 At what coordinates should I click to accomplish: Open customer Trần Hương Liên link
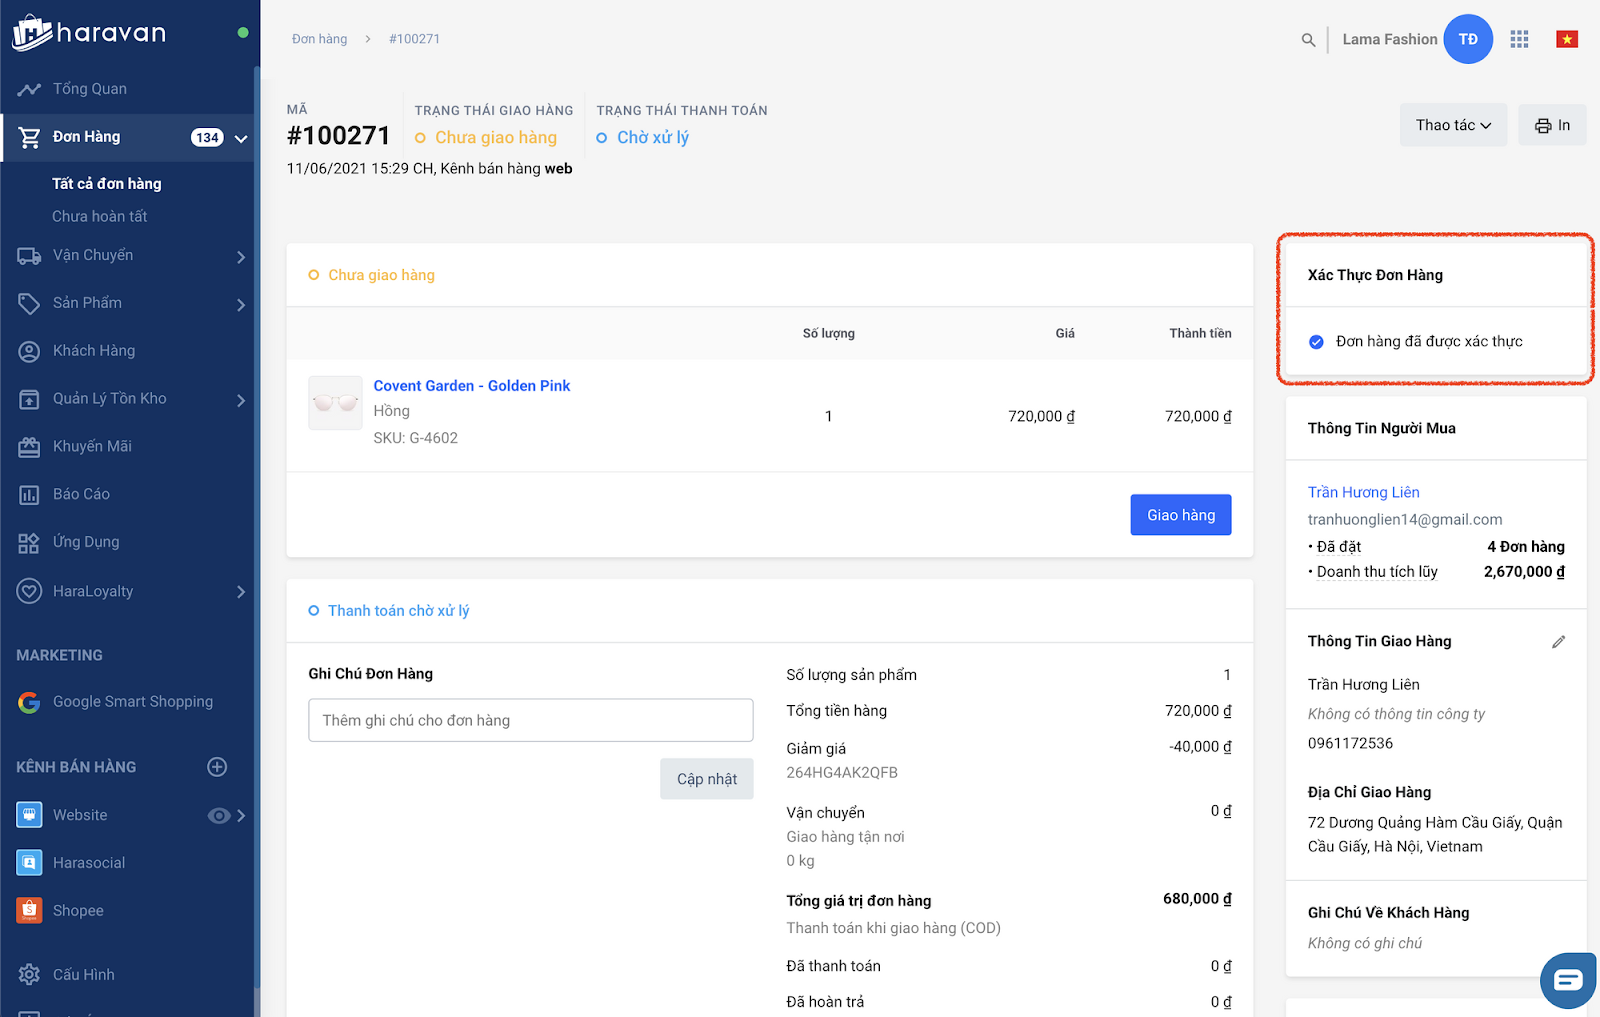(1363, 492)
